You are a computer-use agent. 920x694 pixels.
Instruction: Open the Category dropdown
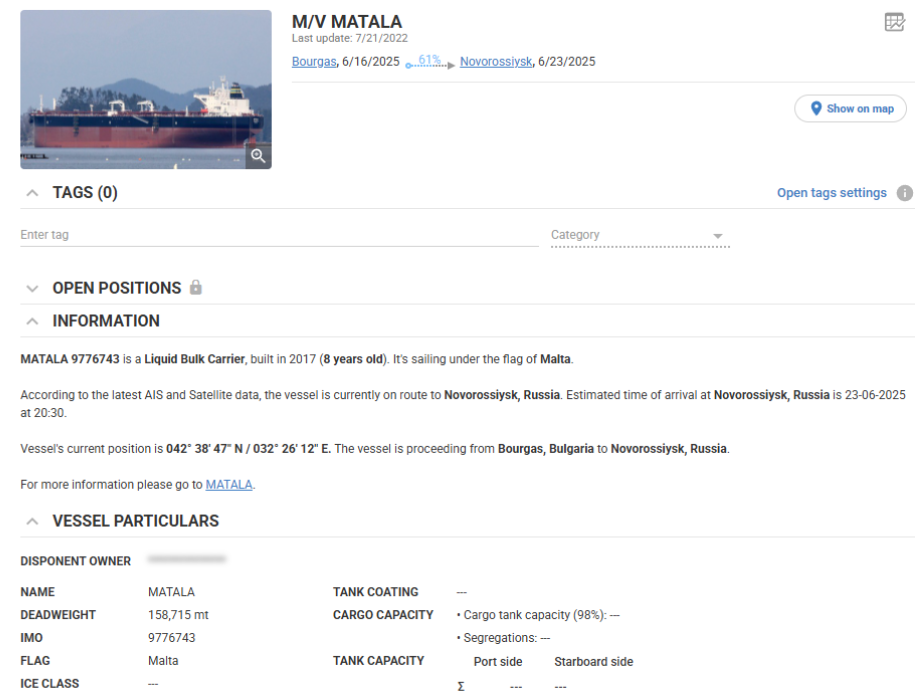640,235
